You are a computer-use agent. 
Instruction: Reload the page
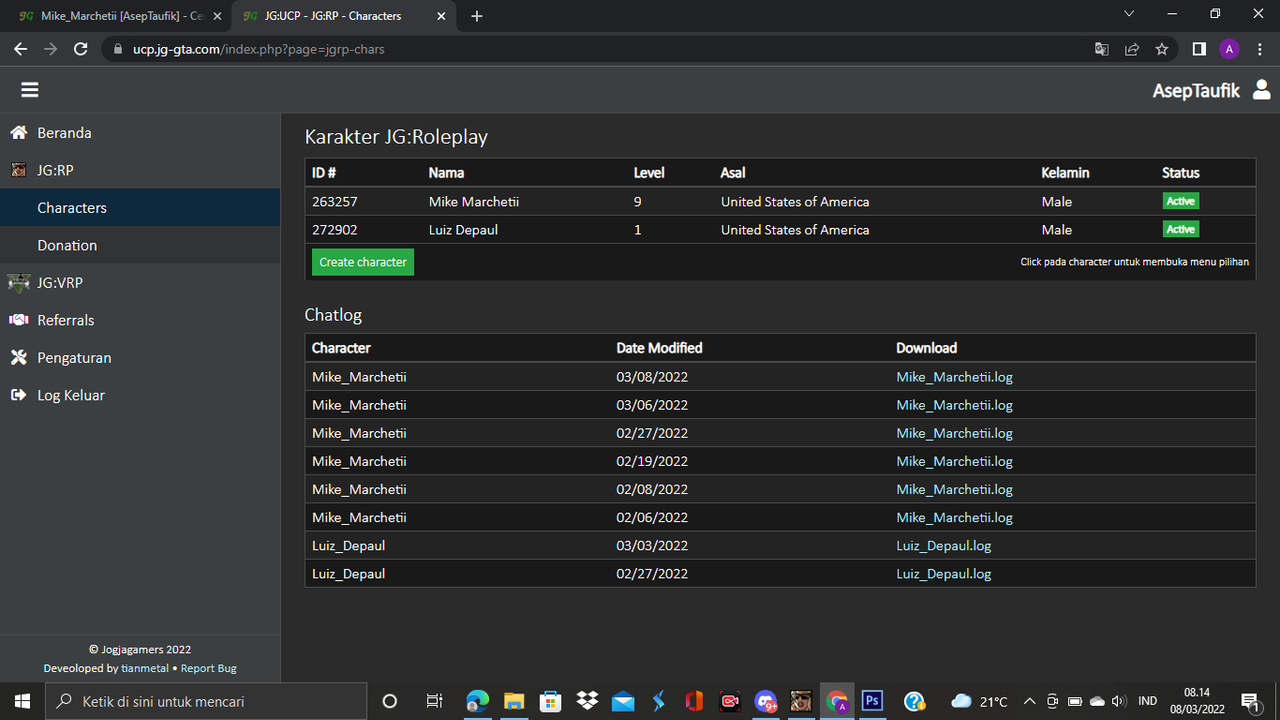81,49
